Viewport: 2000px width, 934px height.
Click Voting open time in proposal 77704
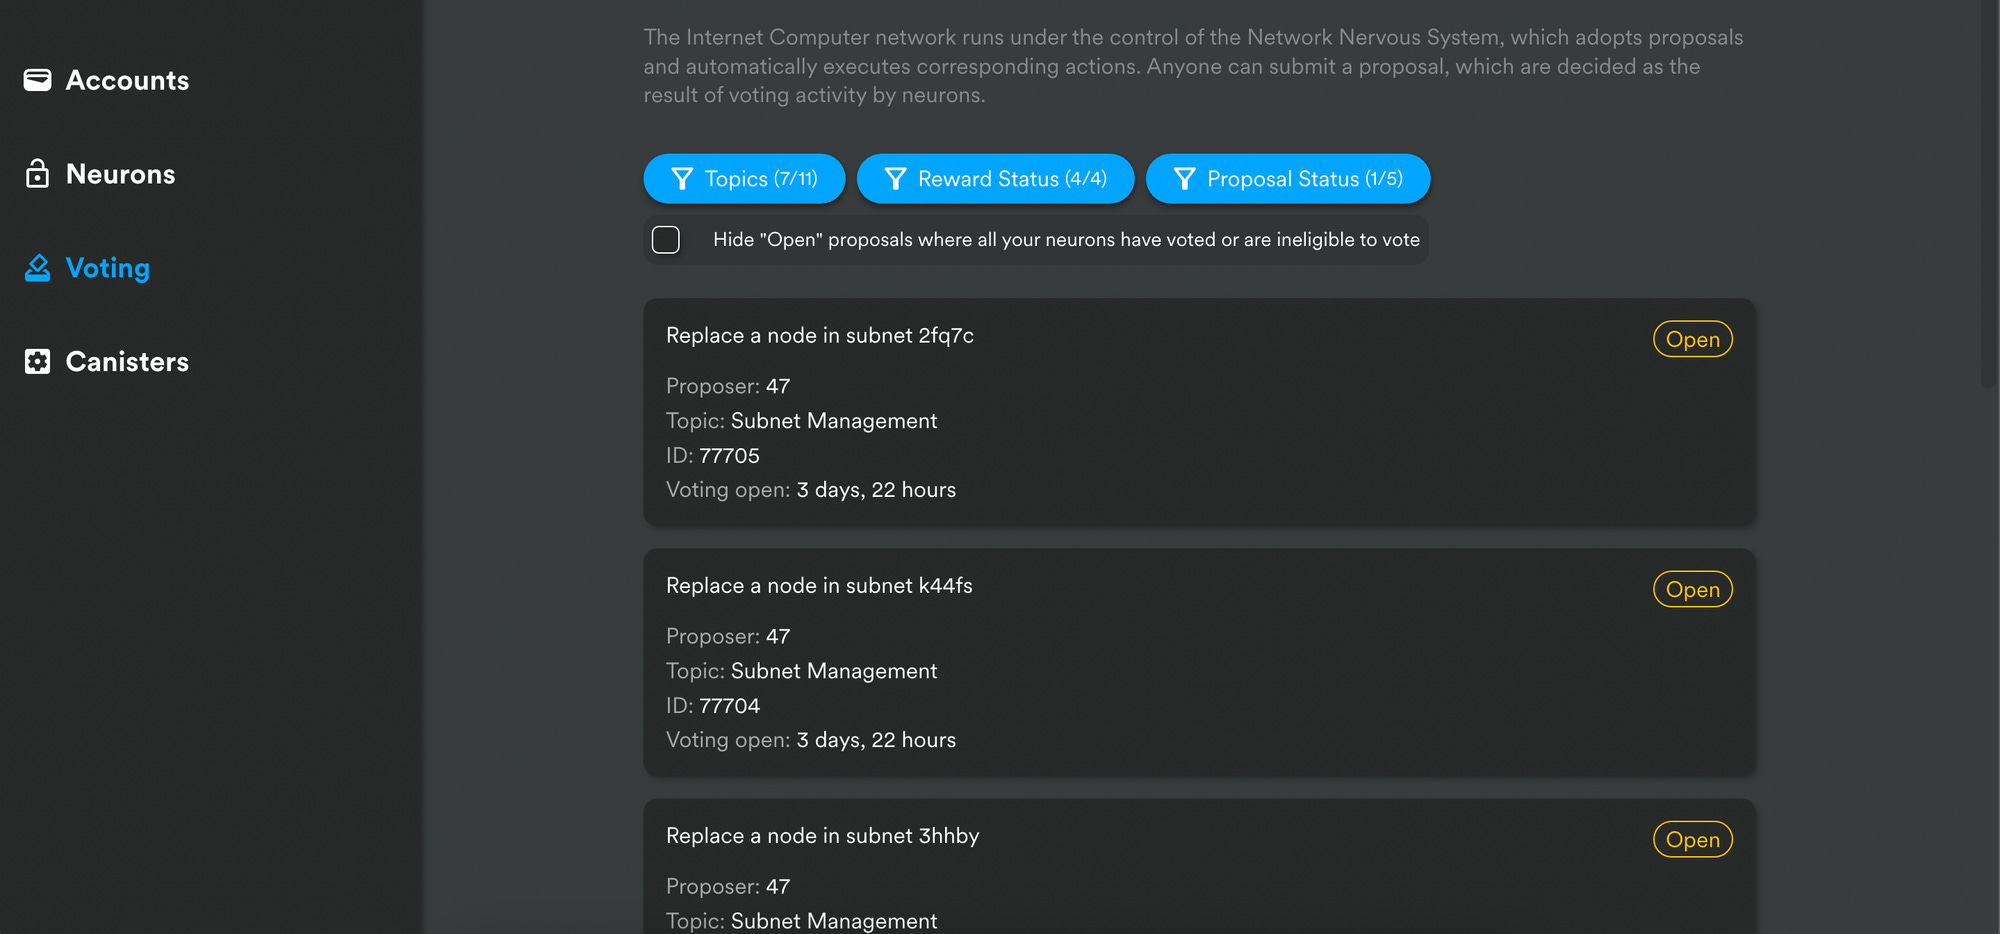(811, 740)
